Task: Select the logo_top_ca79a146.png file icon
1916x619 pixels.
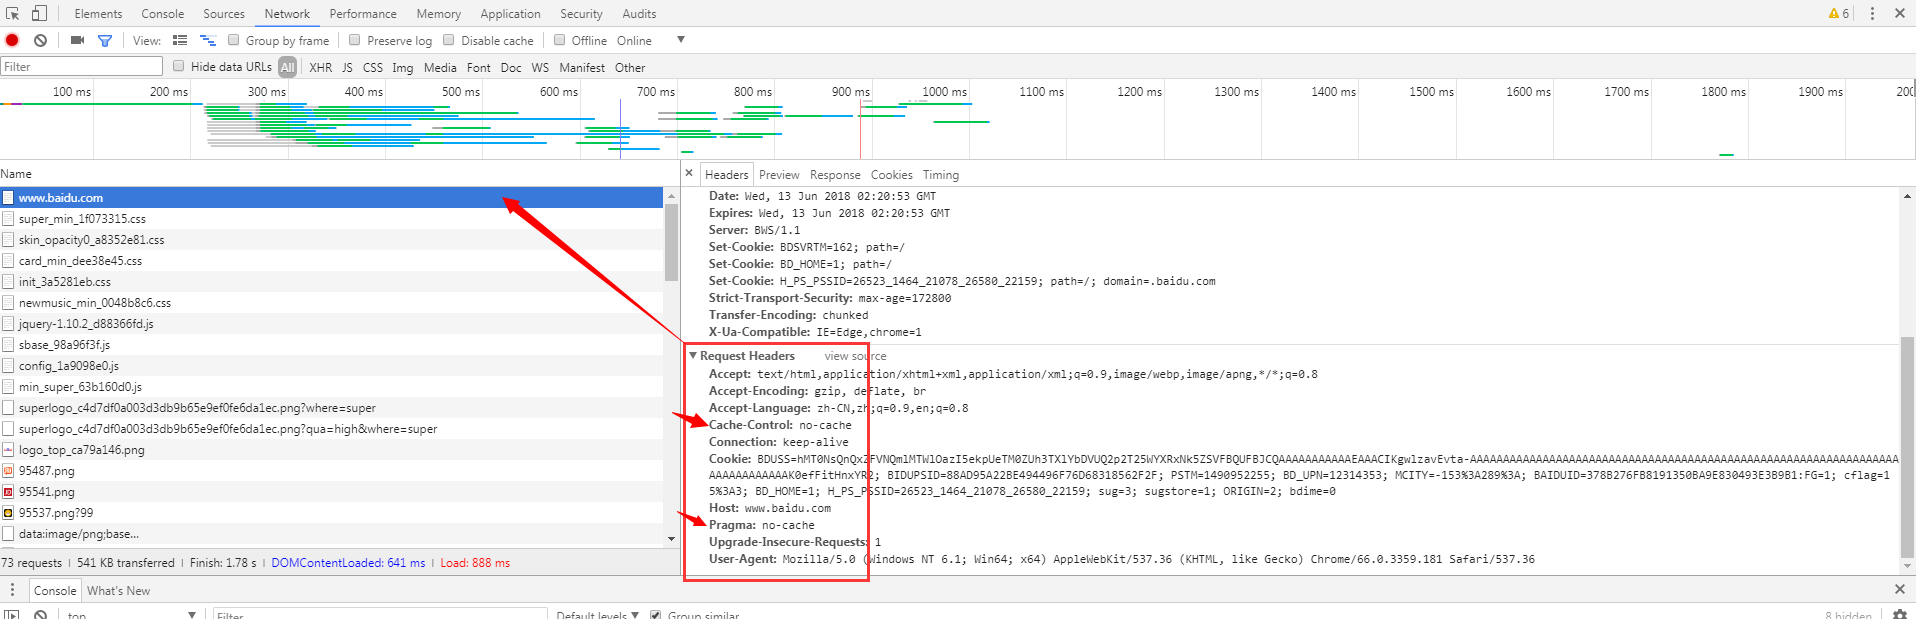Action: [x=8, y=449]
